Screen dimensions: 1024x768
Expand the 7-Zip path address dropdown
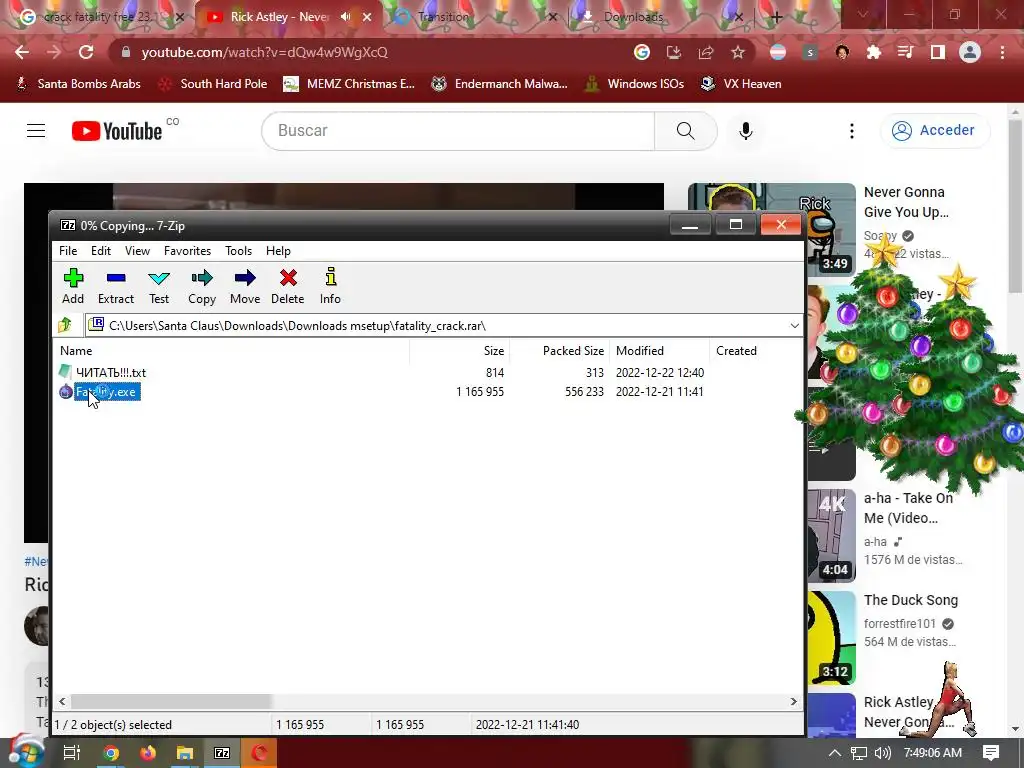click(x=794, y=325)
